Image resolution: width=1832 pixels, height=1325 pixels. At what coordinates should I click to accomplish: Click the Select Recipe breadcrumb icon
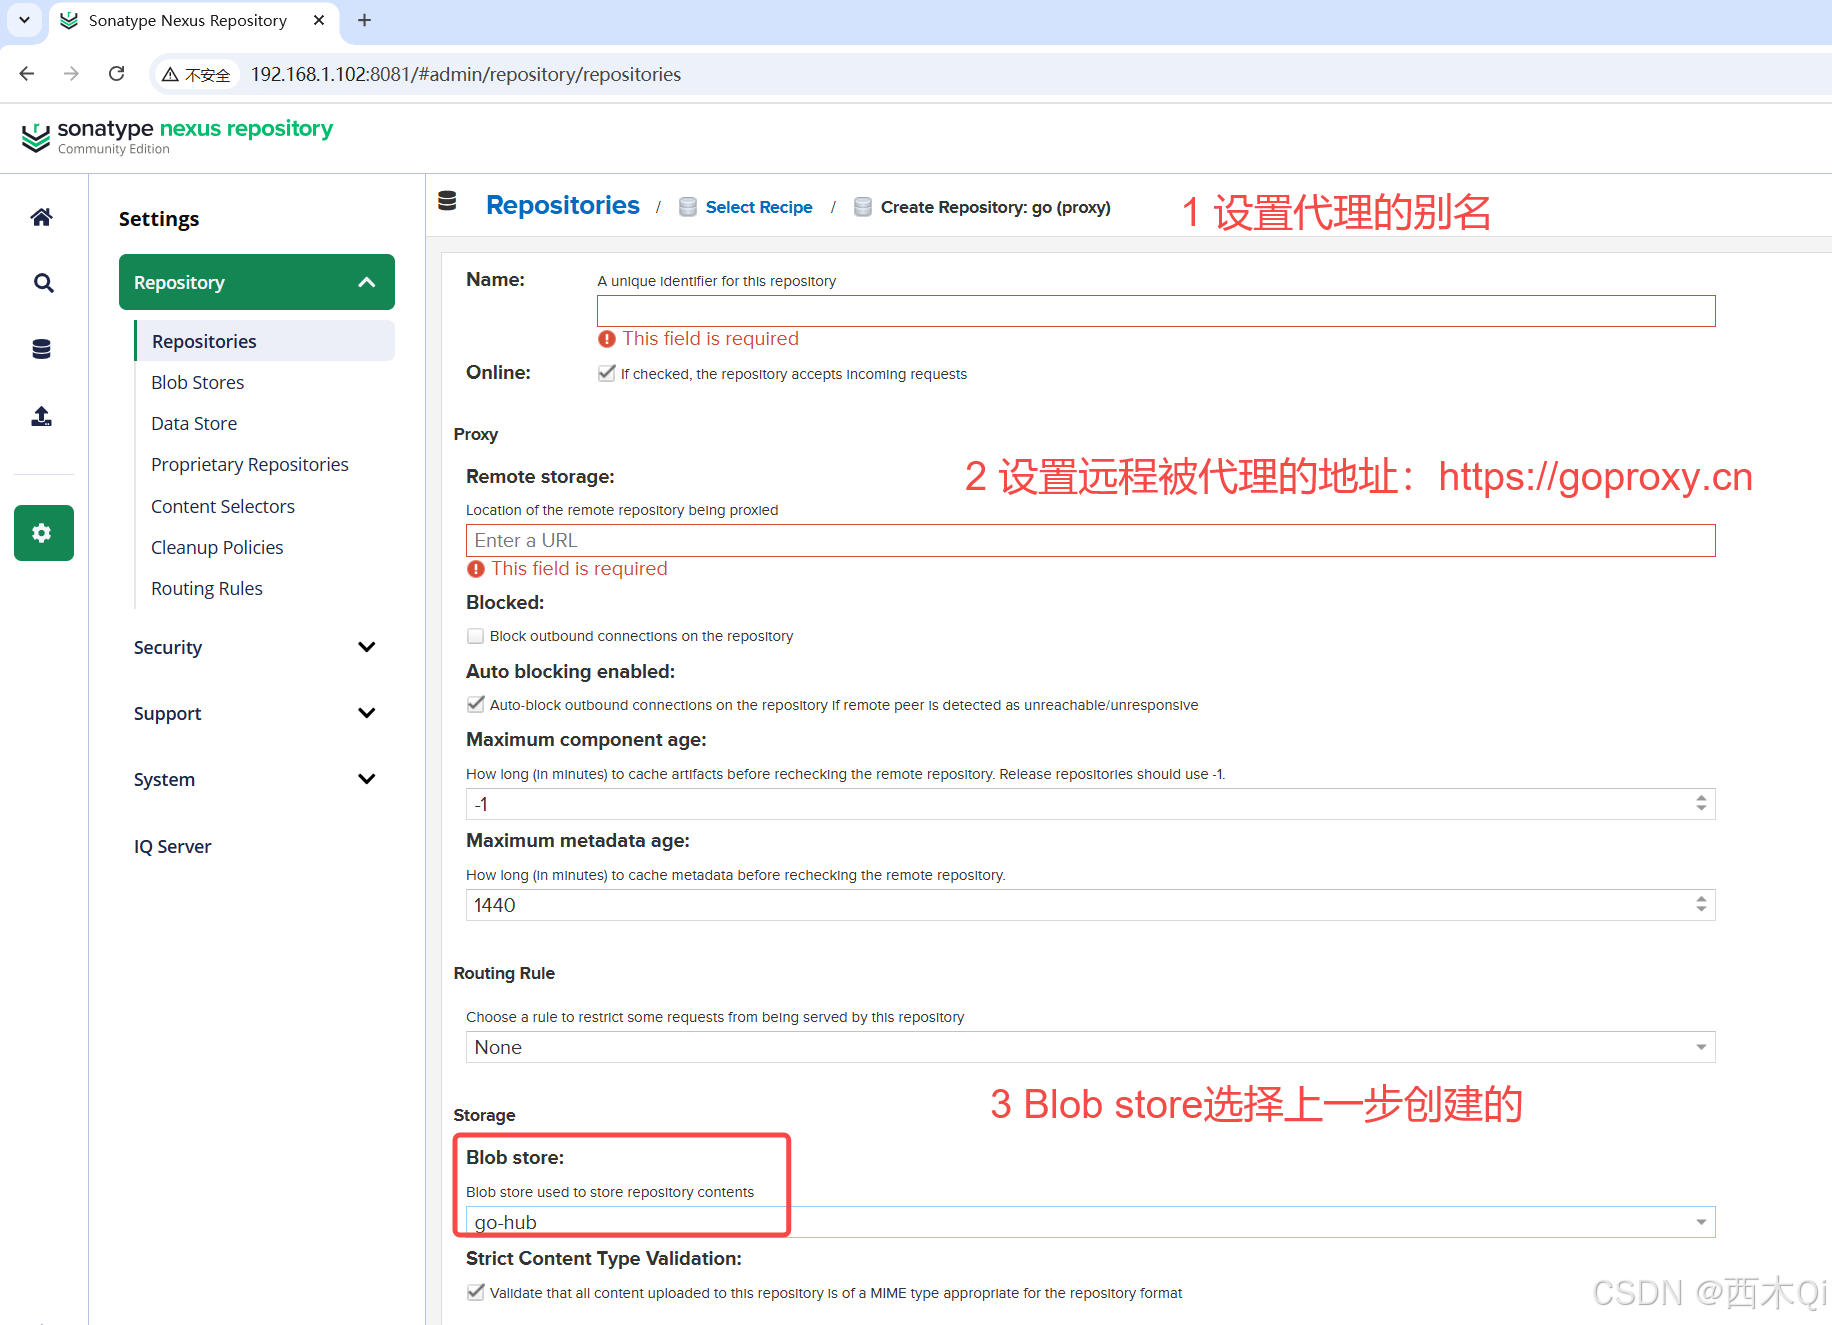[x=688, y=207]
